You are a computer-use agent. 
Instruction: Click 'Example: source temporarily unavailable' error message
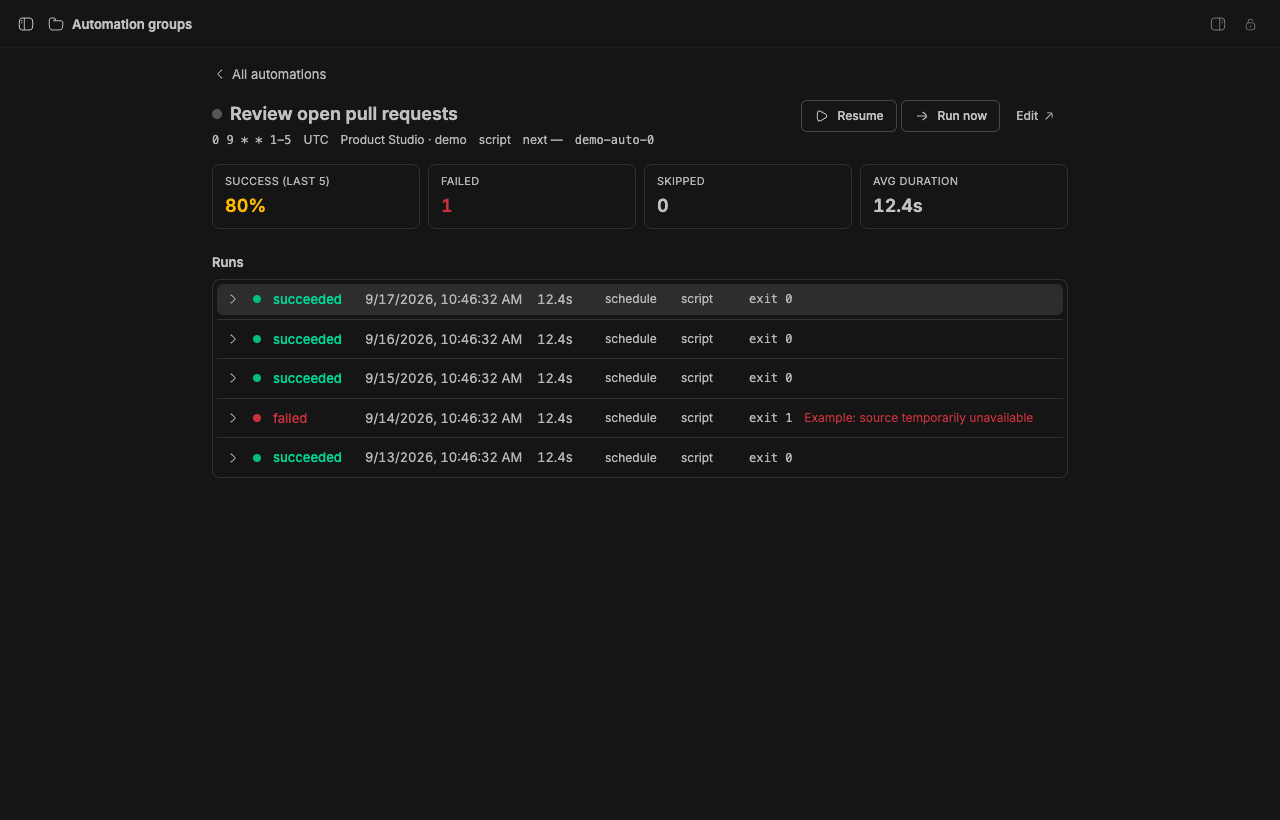[x=918, y=418]
